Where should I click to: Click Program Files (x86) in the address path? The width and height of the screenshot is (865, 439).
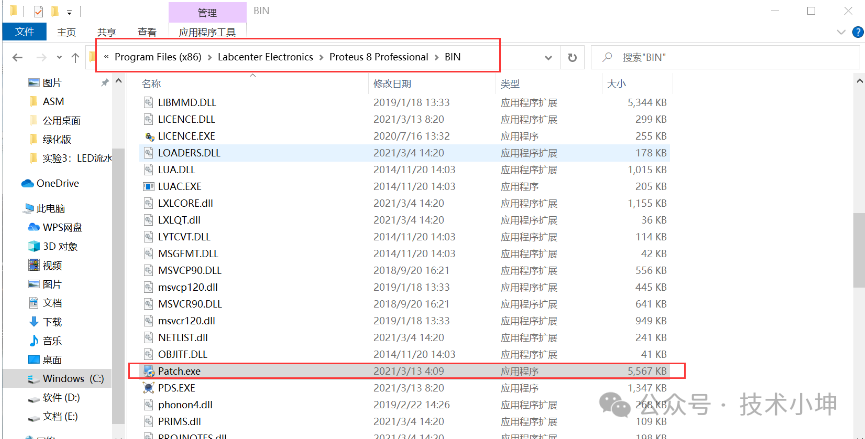coord(158,57)
